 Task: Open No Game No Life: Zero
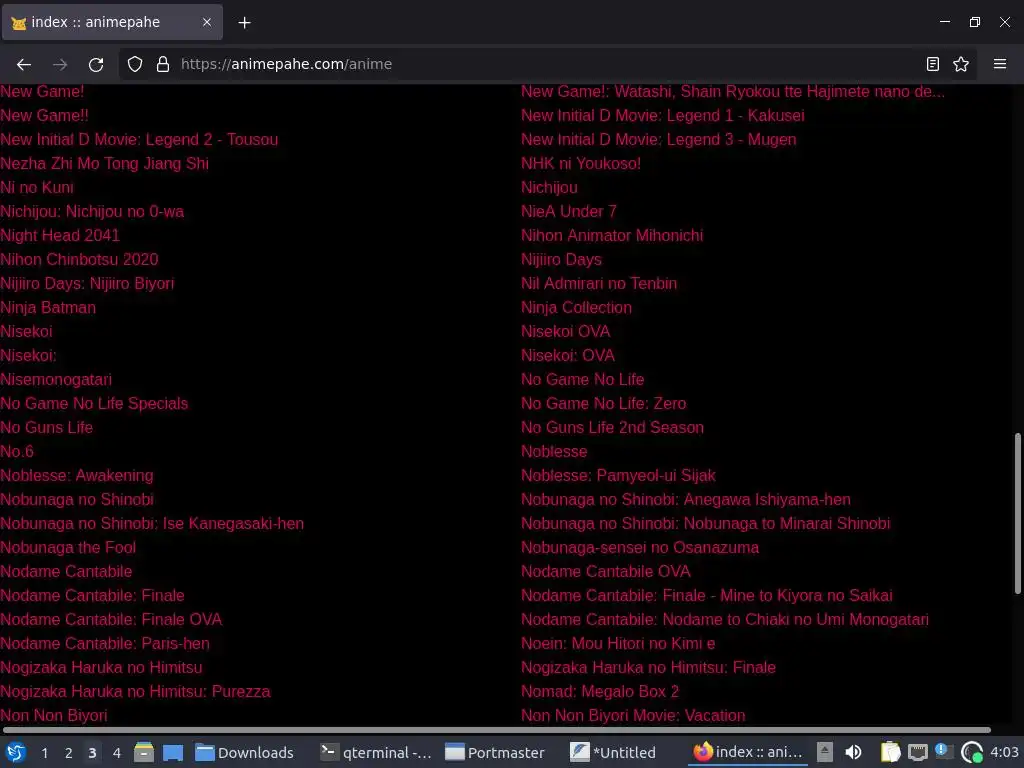tap(603, 404)
